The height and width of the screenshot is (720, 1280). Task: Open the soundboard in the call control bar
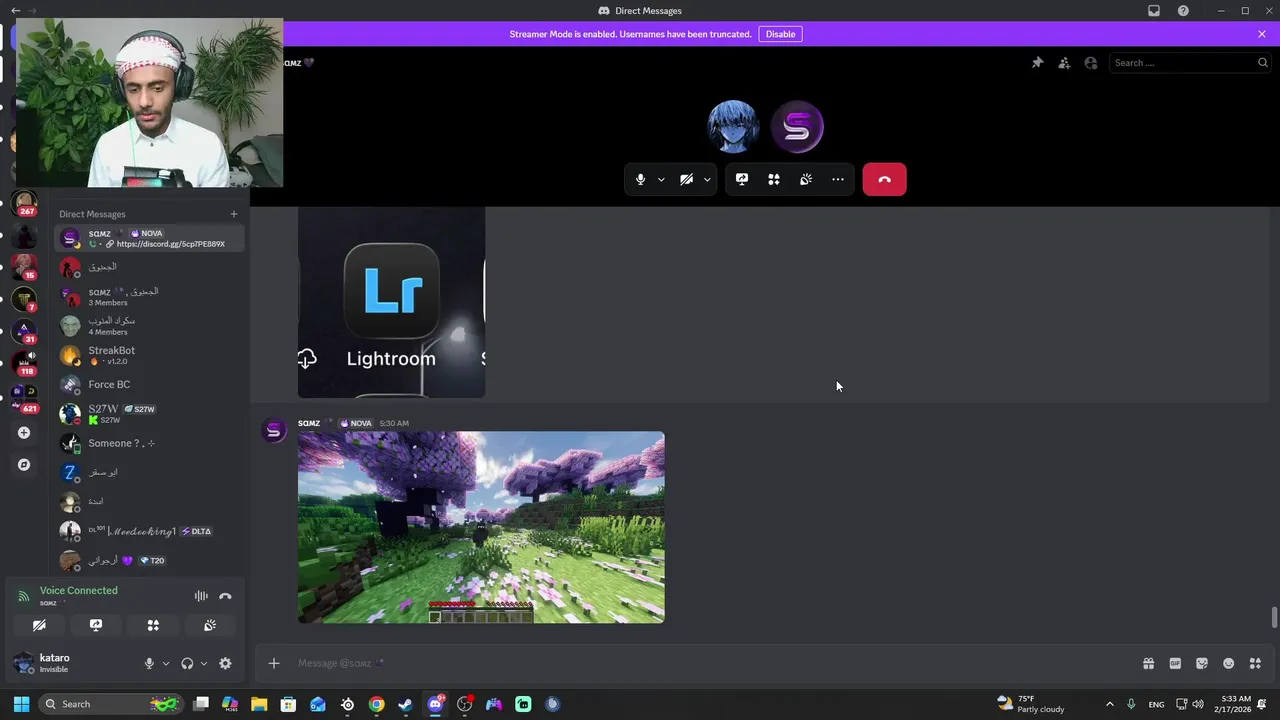806,179
